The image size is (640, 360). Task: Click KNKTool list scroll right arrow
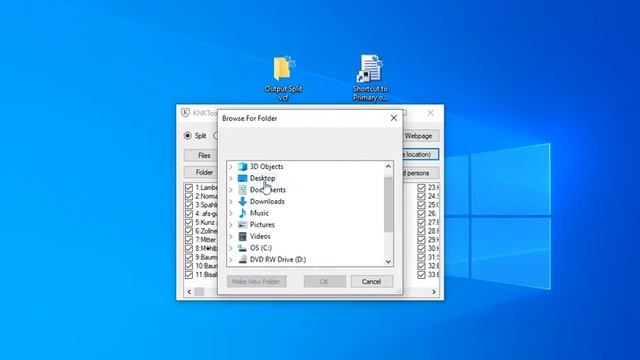pyautogui.click(x=434, y=292)
